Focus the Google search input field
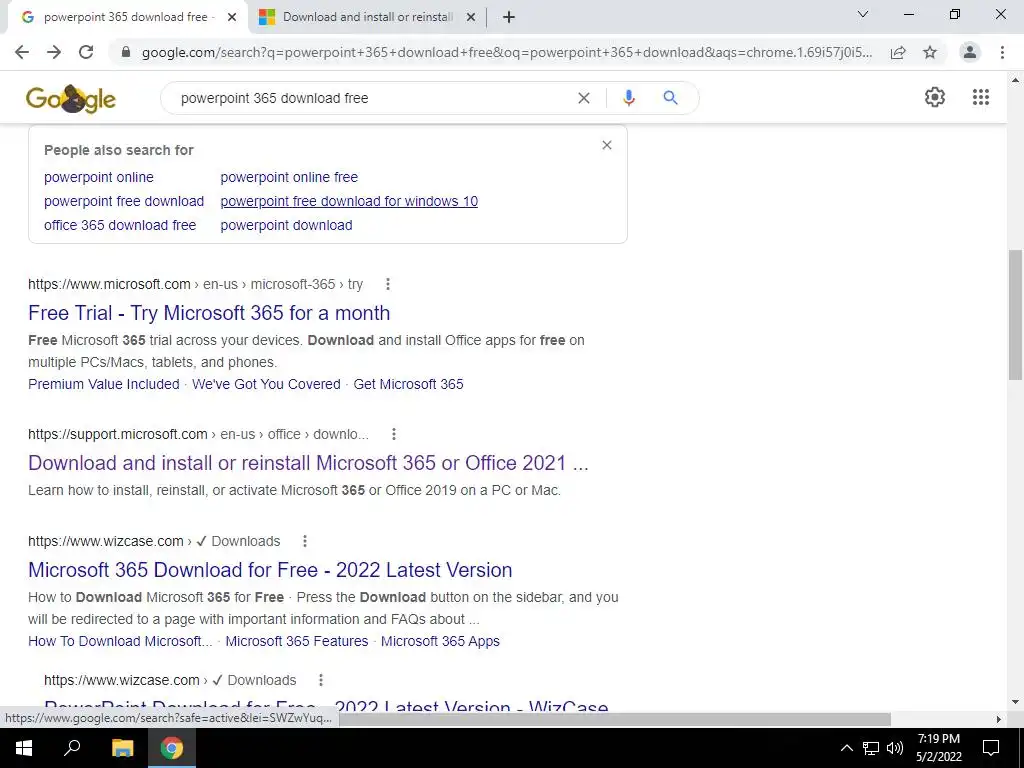The image size is (1024, 768). [x=372, y=98]
